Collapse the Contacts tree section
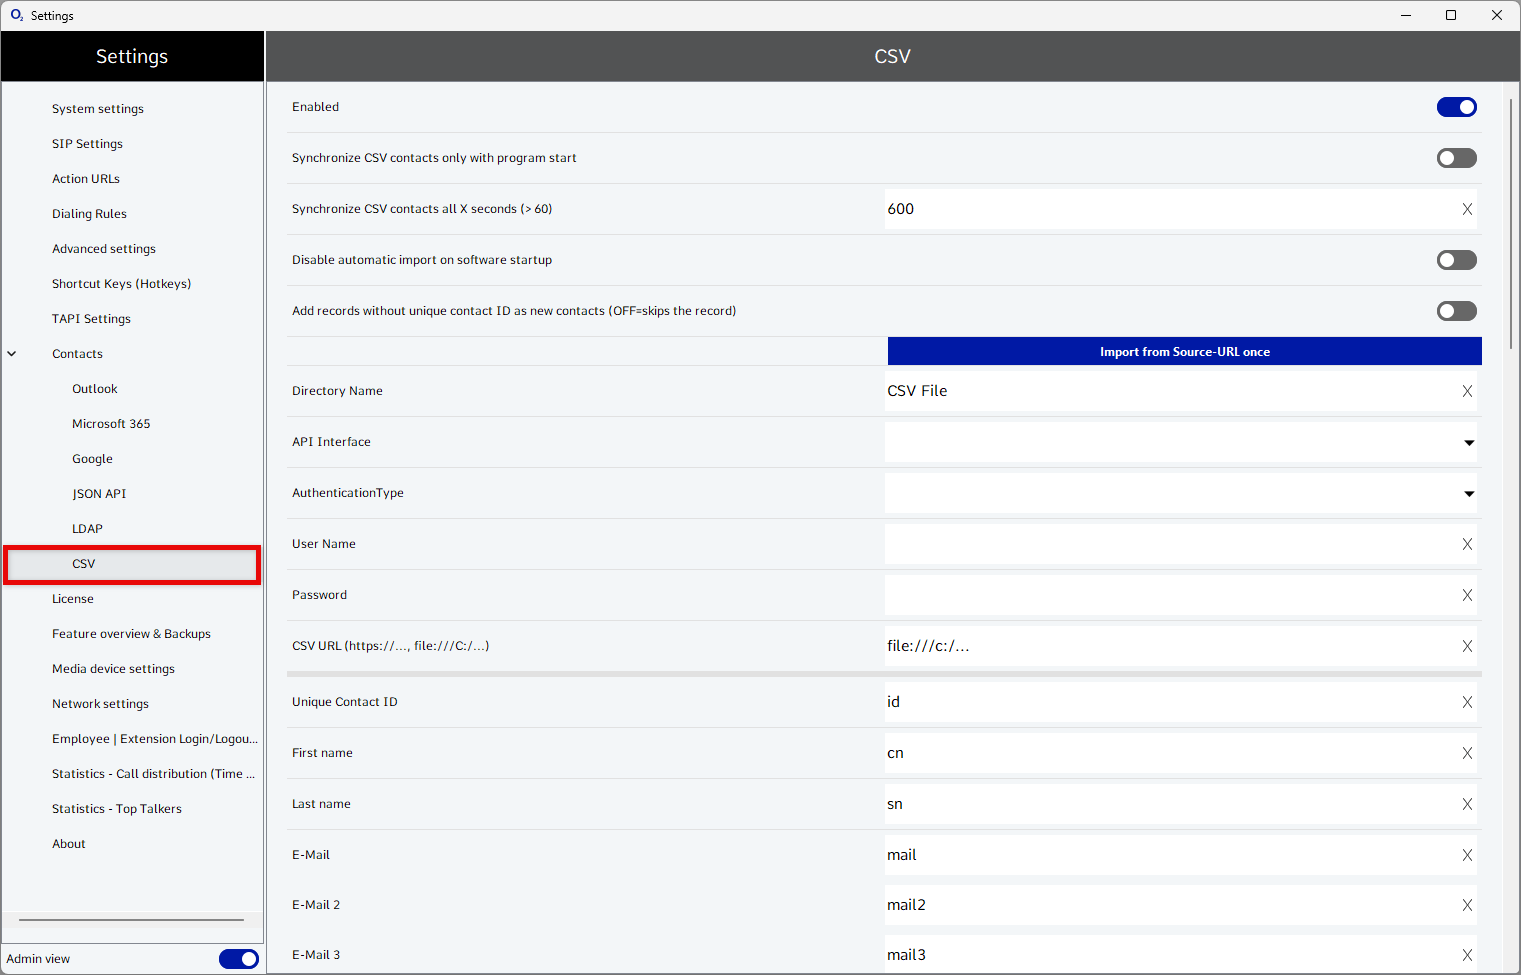1521x975 pixels. point(12,354)
